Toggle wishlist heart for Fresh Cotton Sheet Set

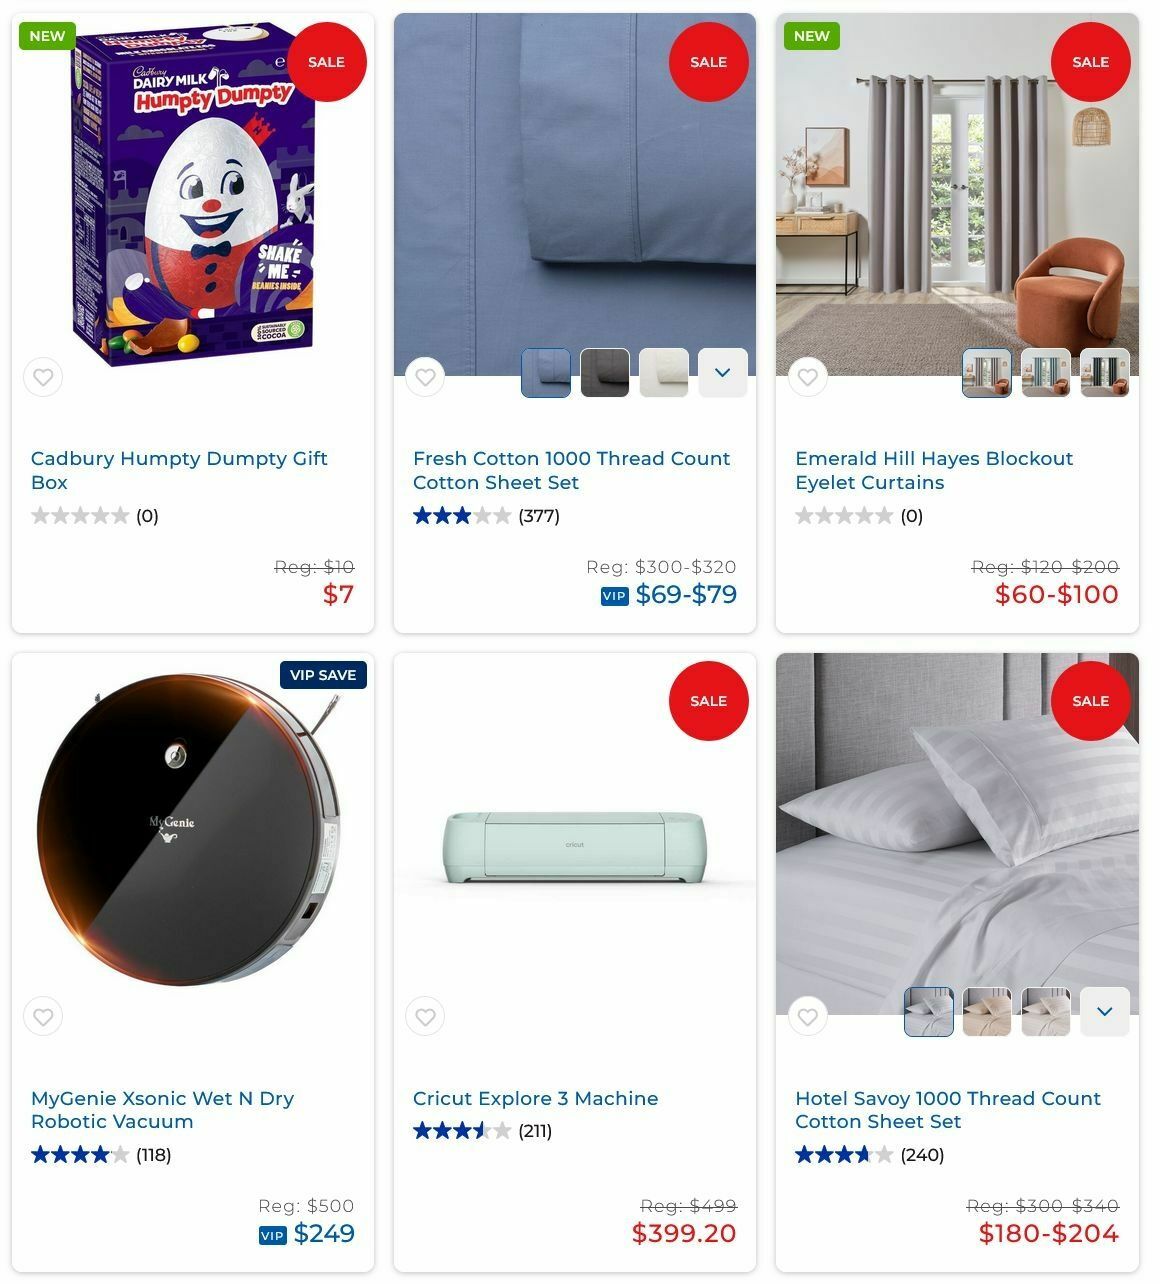tap(425, 377)
